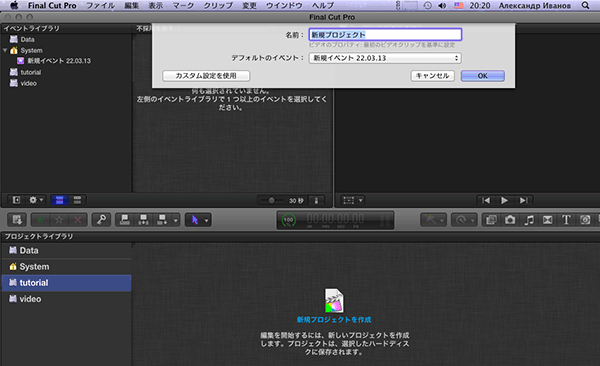The height and width of the screenshot is (366, 600).
Task: Select 新規イベント 22.03.13 event
Action: coord(59,60)
